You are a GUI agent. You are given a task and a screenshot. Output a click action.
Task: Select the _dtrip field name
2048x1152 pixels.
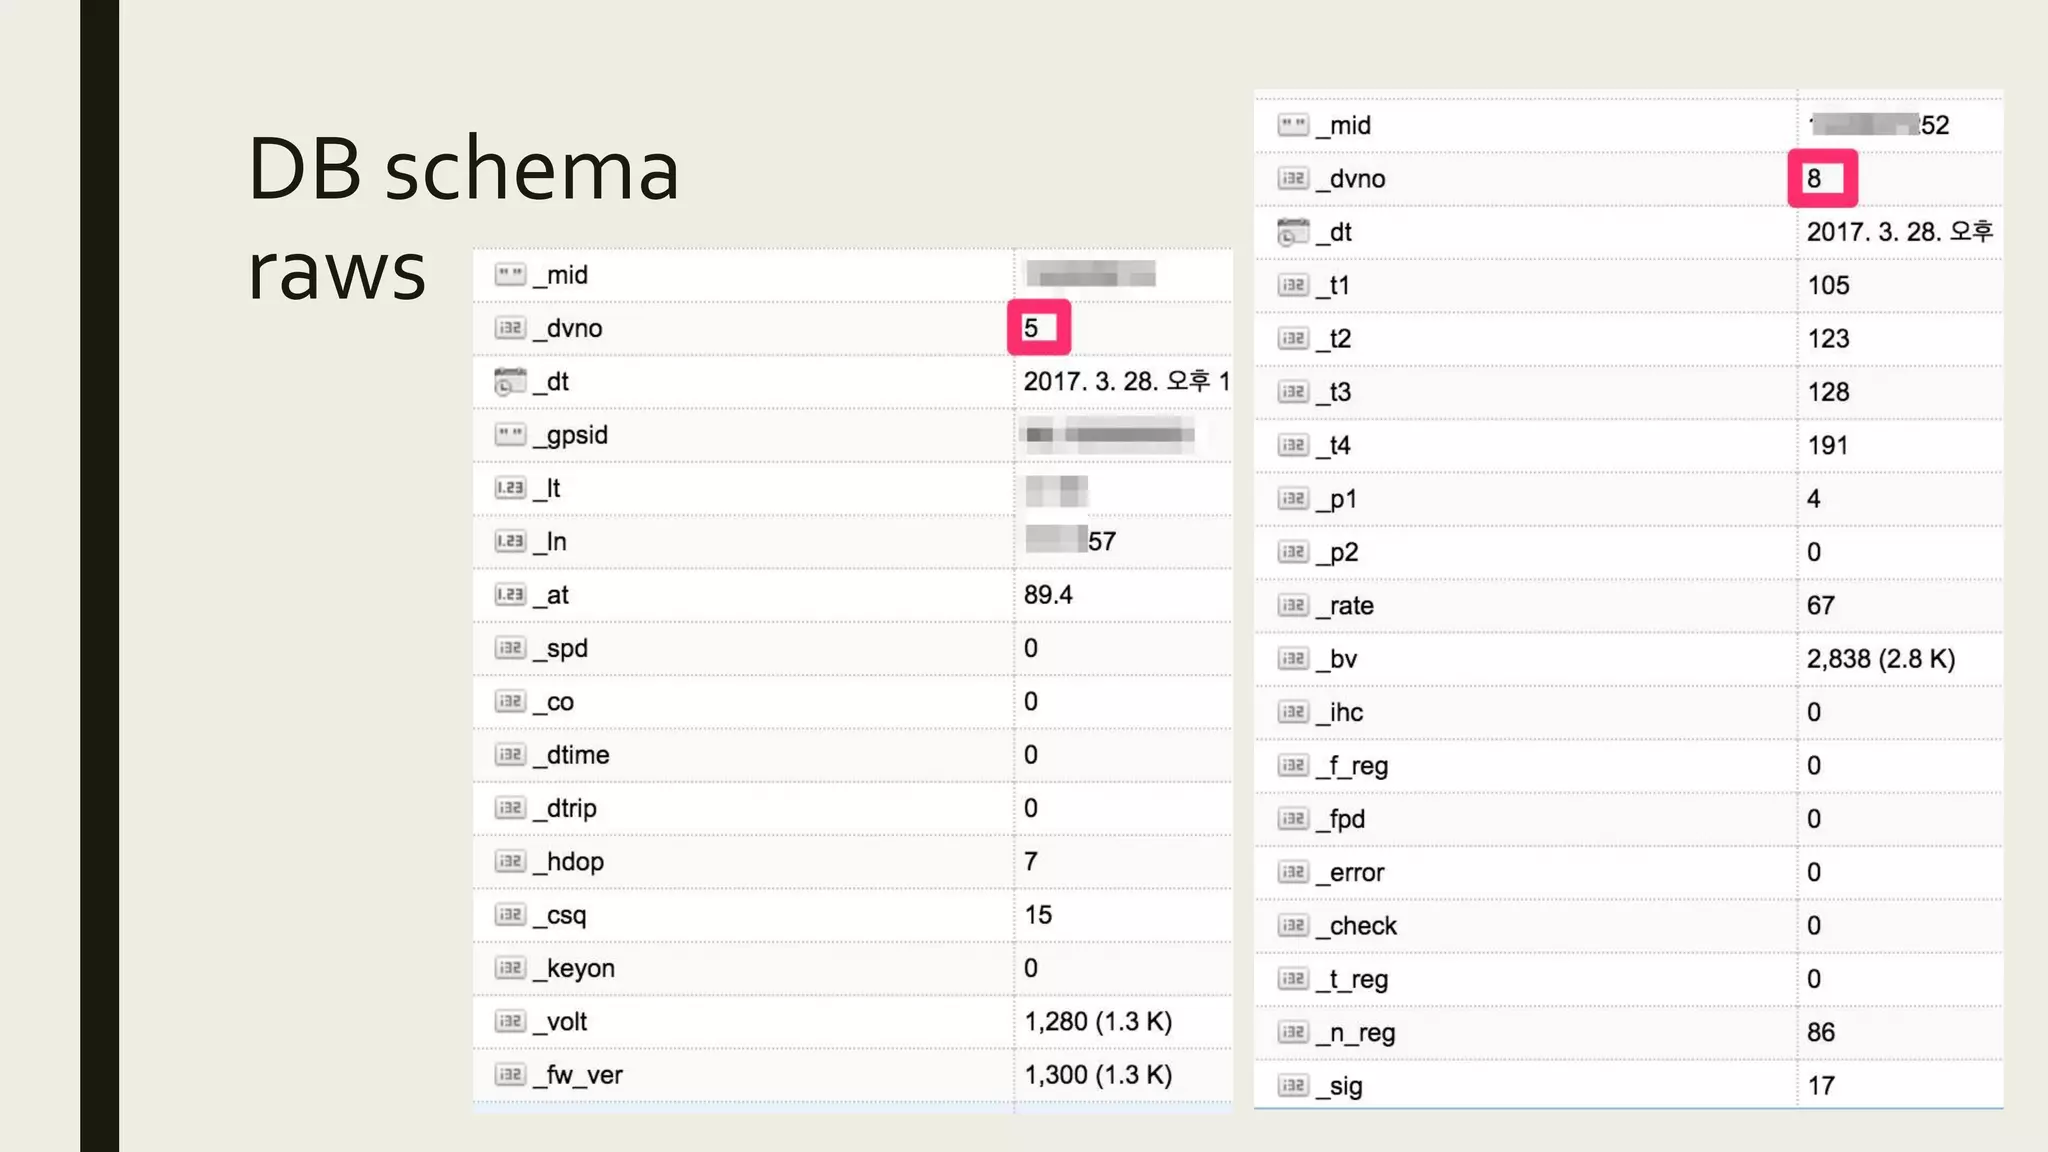pyautogui.click(x=565, y=808)
